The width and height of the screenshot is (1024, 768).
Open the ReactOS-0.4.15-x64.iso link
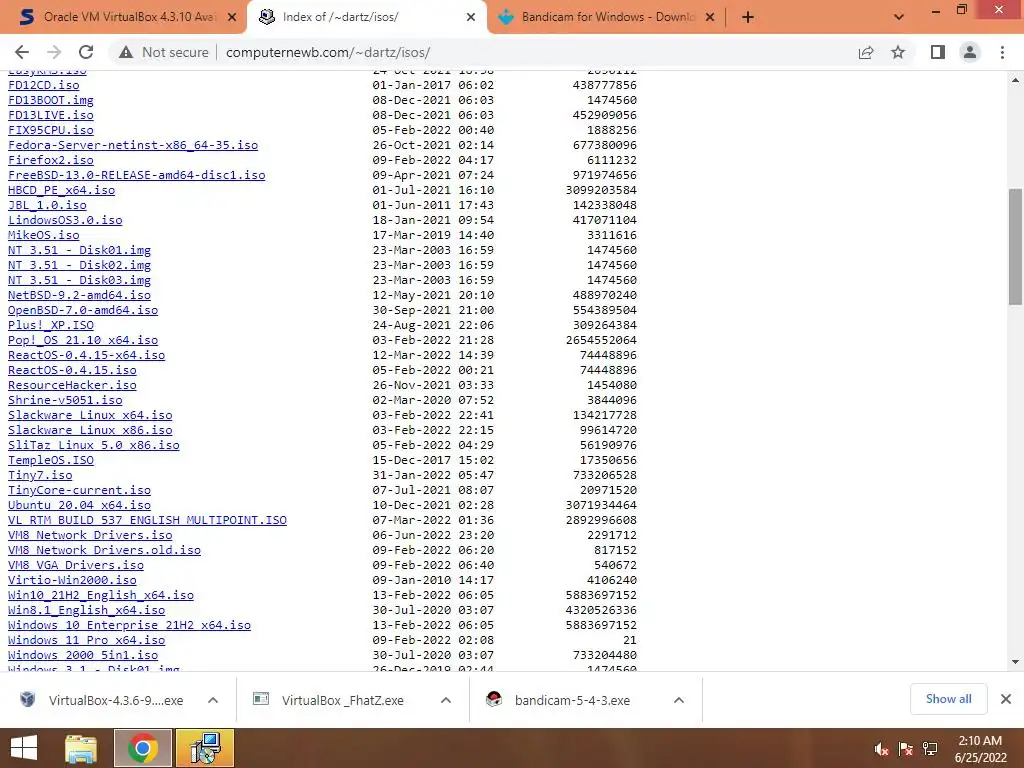[87, 355]
